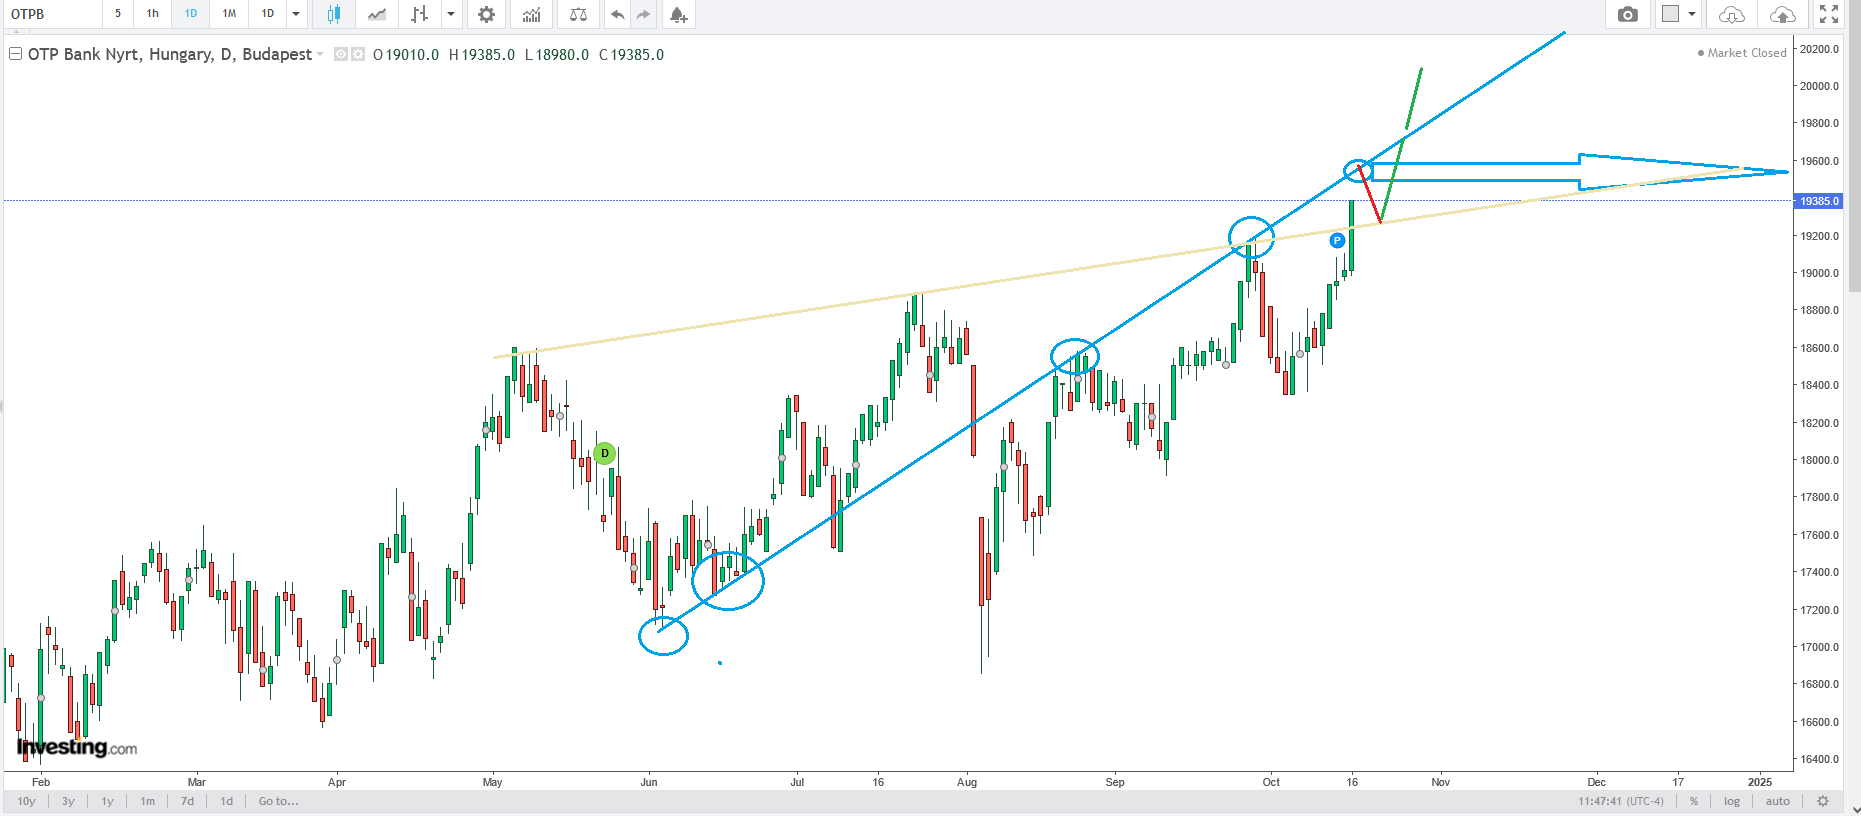Click the 18000.0 price axis label
Screen dimensions: 1861x816
tap(1820, 460)
